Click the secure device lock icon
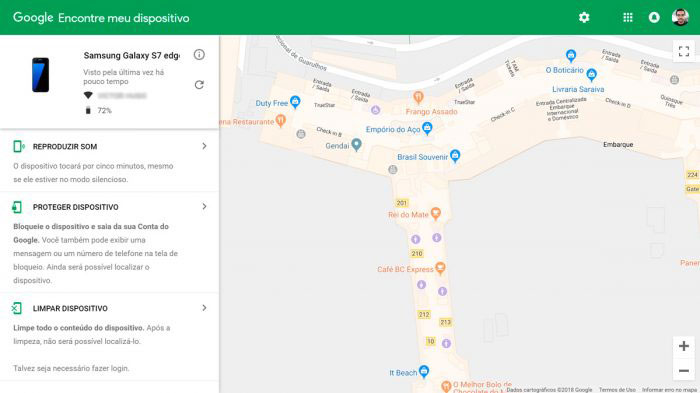The image size is (700, 393). pos(17,207)
